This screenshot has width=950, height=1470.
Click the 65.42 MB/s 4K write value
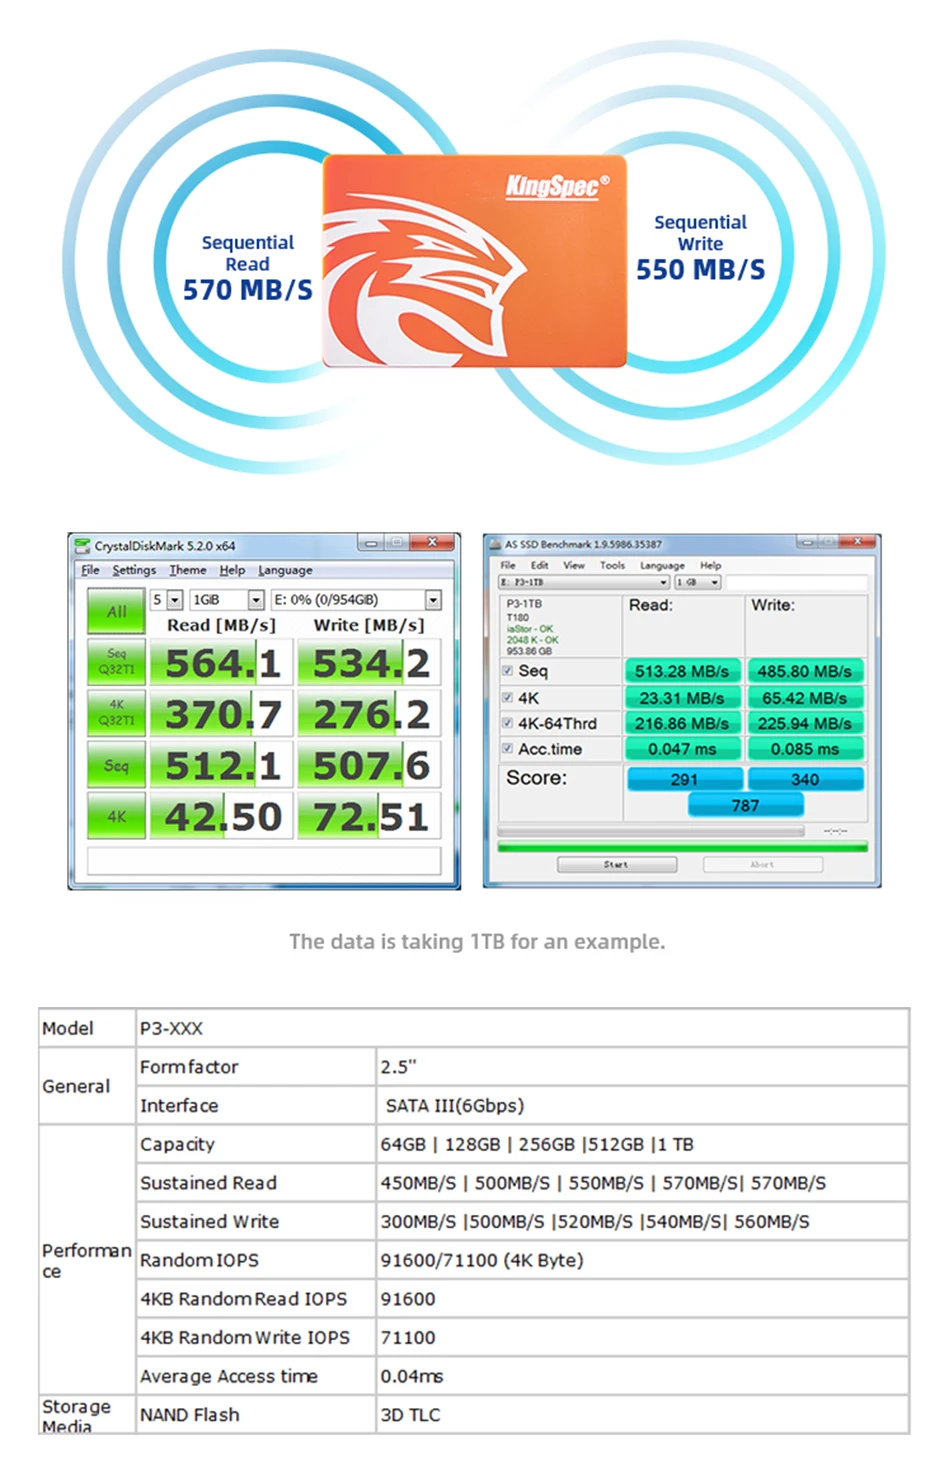pyautogui.click(x=805, y=698)
